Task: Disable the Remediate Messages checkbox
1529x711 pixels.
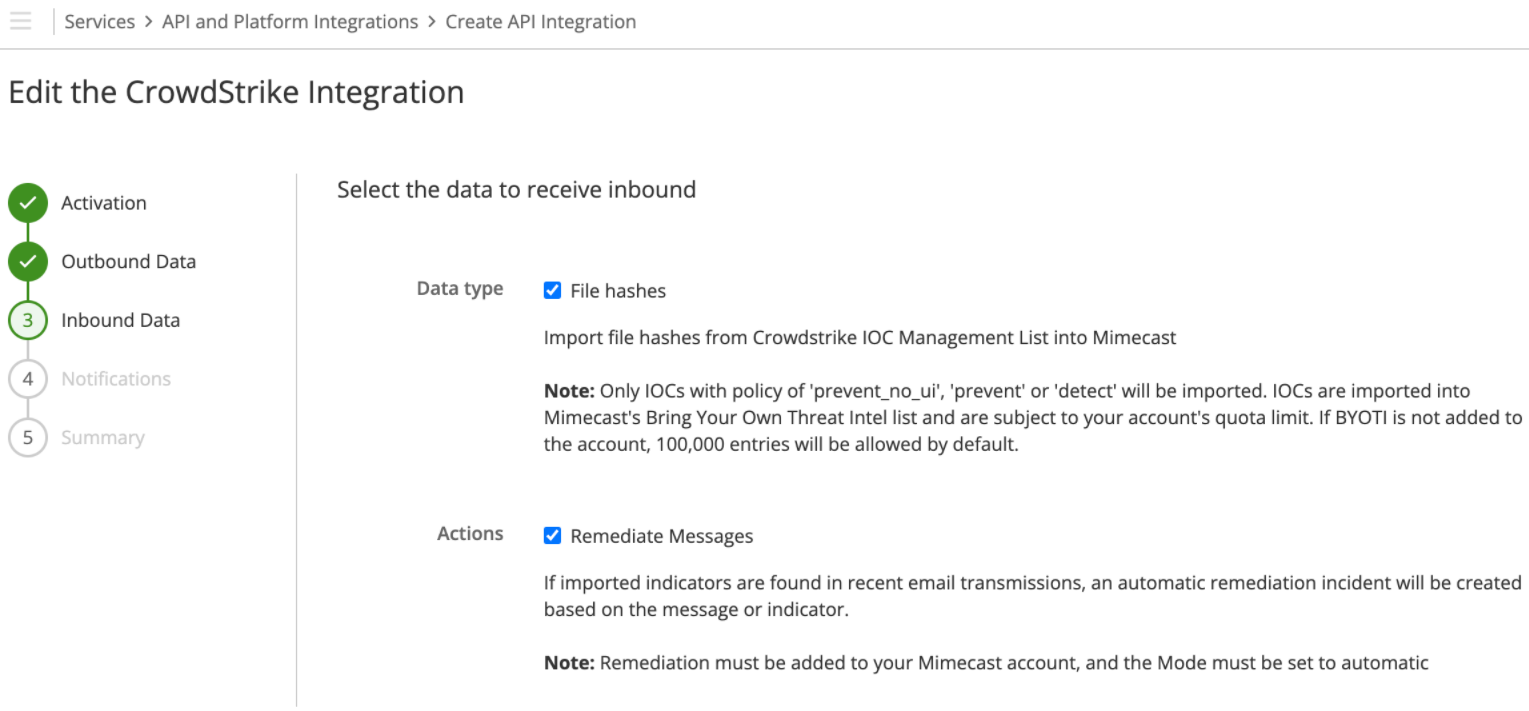Action: (x=552, y=536)
